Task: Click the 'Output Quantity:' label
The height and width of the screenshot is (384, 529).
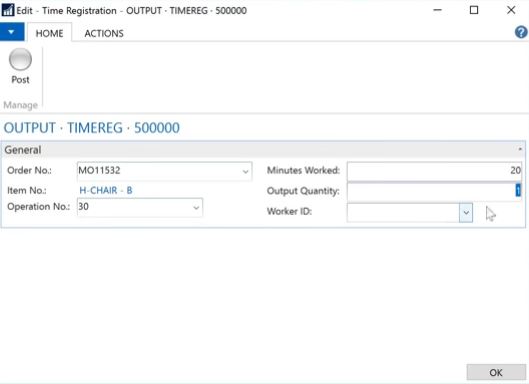Action: click(303, 191)
